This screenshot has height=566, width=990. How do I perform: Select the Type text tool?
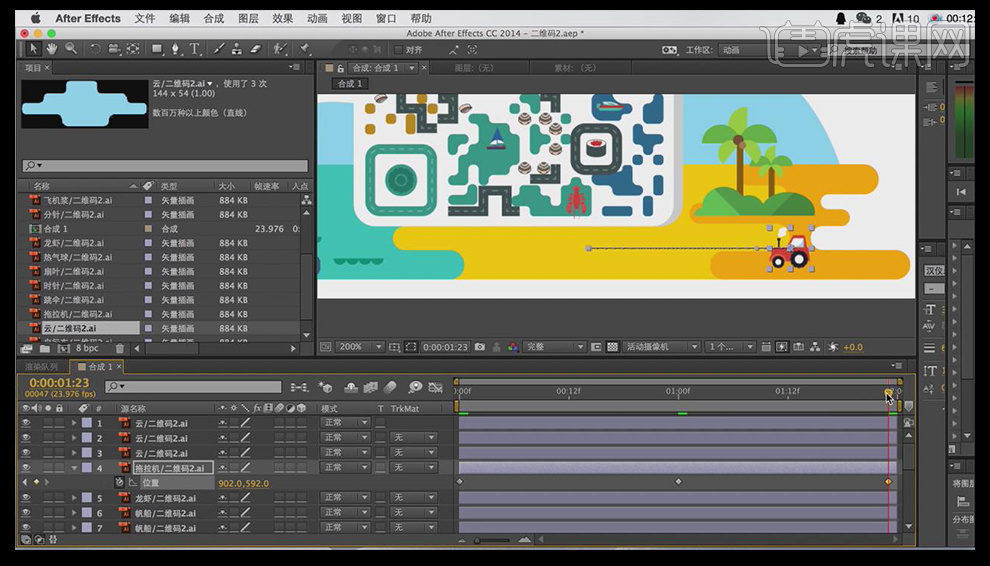[194, 49]
